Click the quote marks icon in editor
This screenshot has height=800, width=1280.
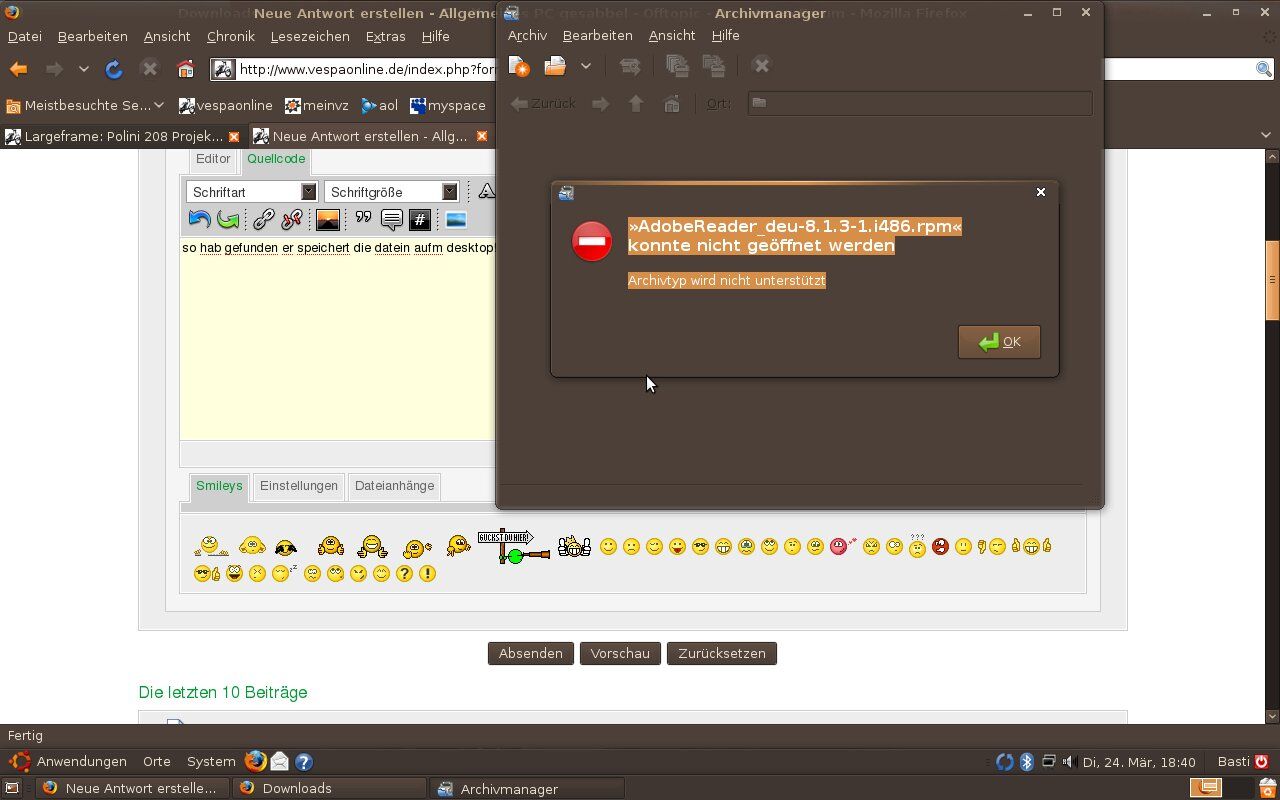[363, 219]
